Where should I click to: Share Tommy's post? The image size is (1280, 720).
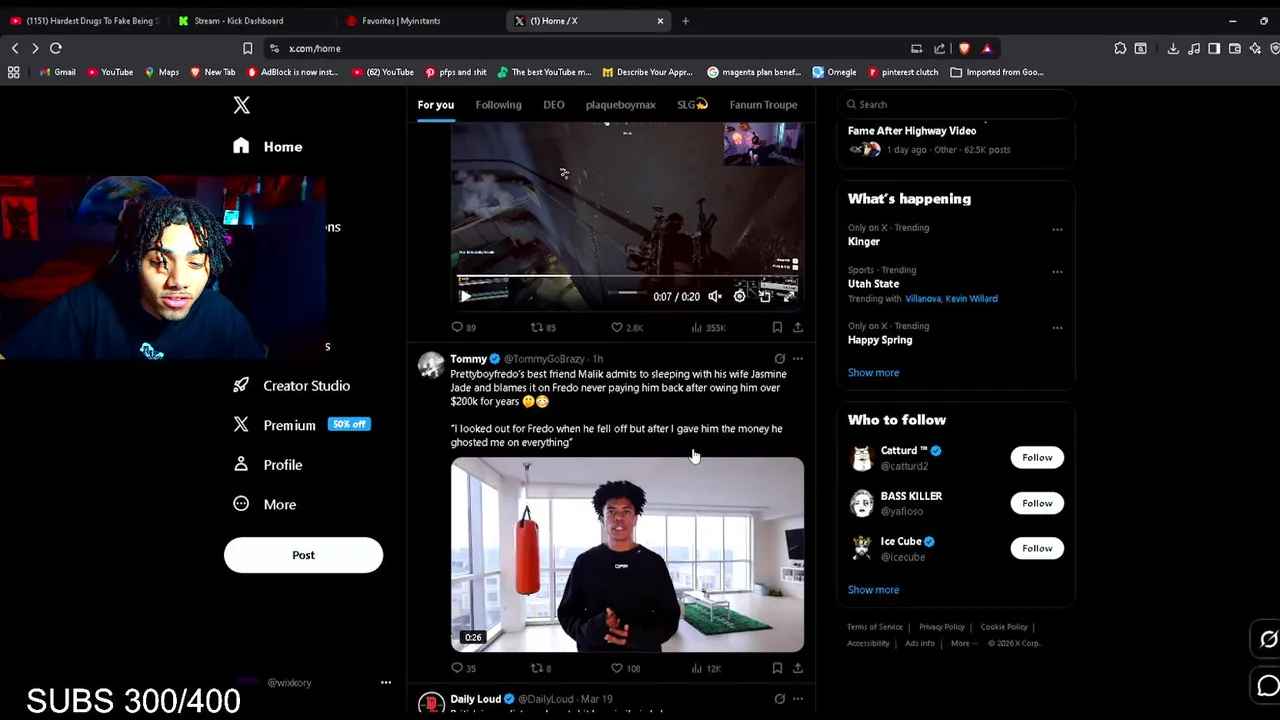point(798,668)
